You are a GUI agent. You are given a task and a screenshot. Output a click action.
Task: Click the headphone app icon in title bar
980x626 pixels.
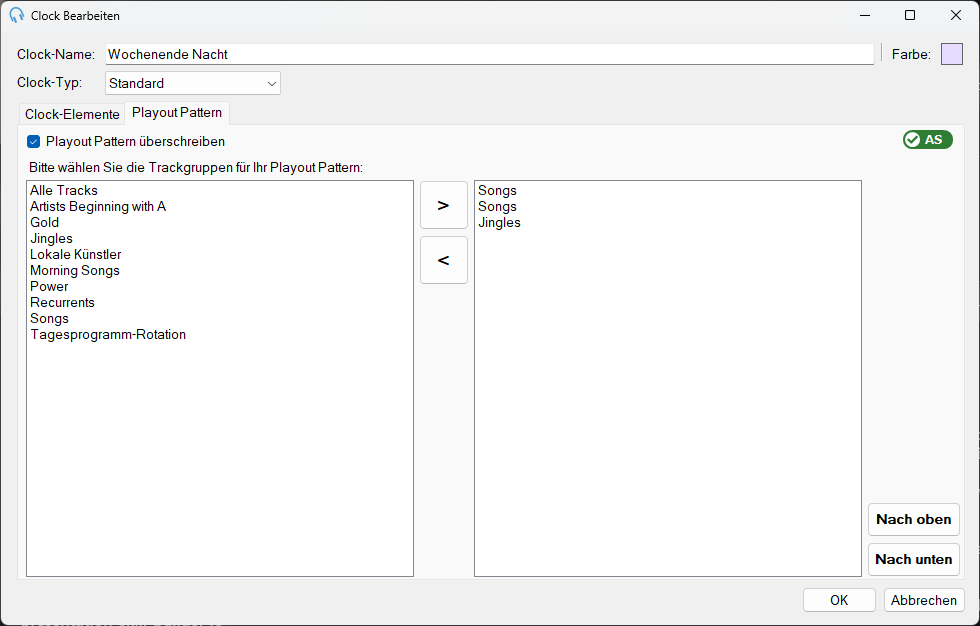[16, 16]
